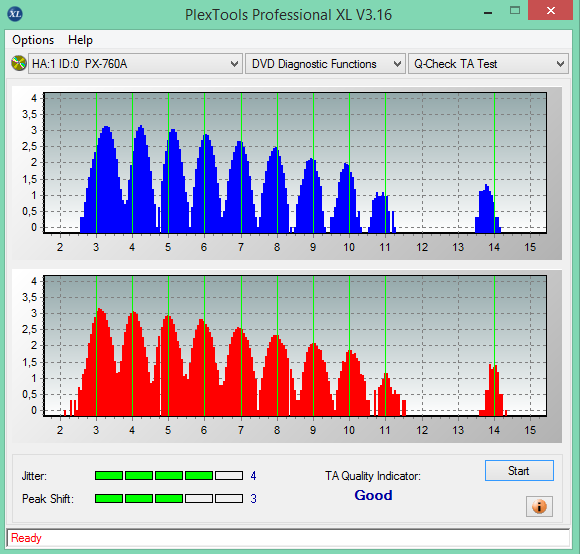580x554 pixels.
Task: Click the PlexTools XL logo icon
Action: pyautogui.click(x=15, y=14)
